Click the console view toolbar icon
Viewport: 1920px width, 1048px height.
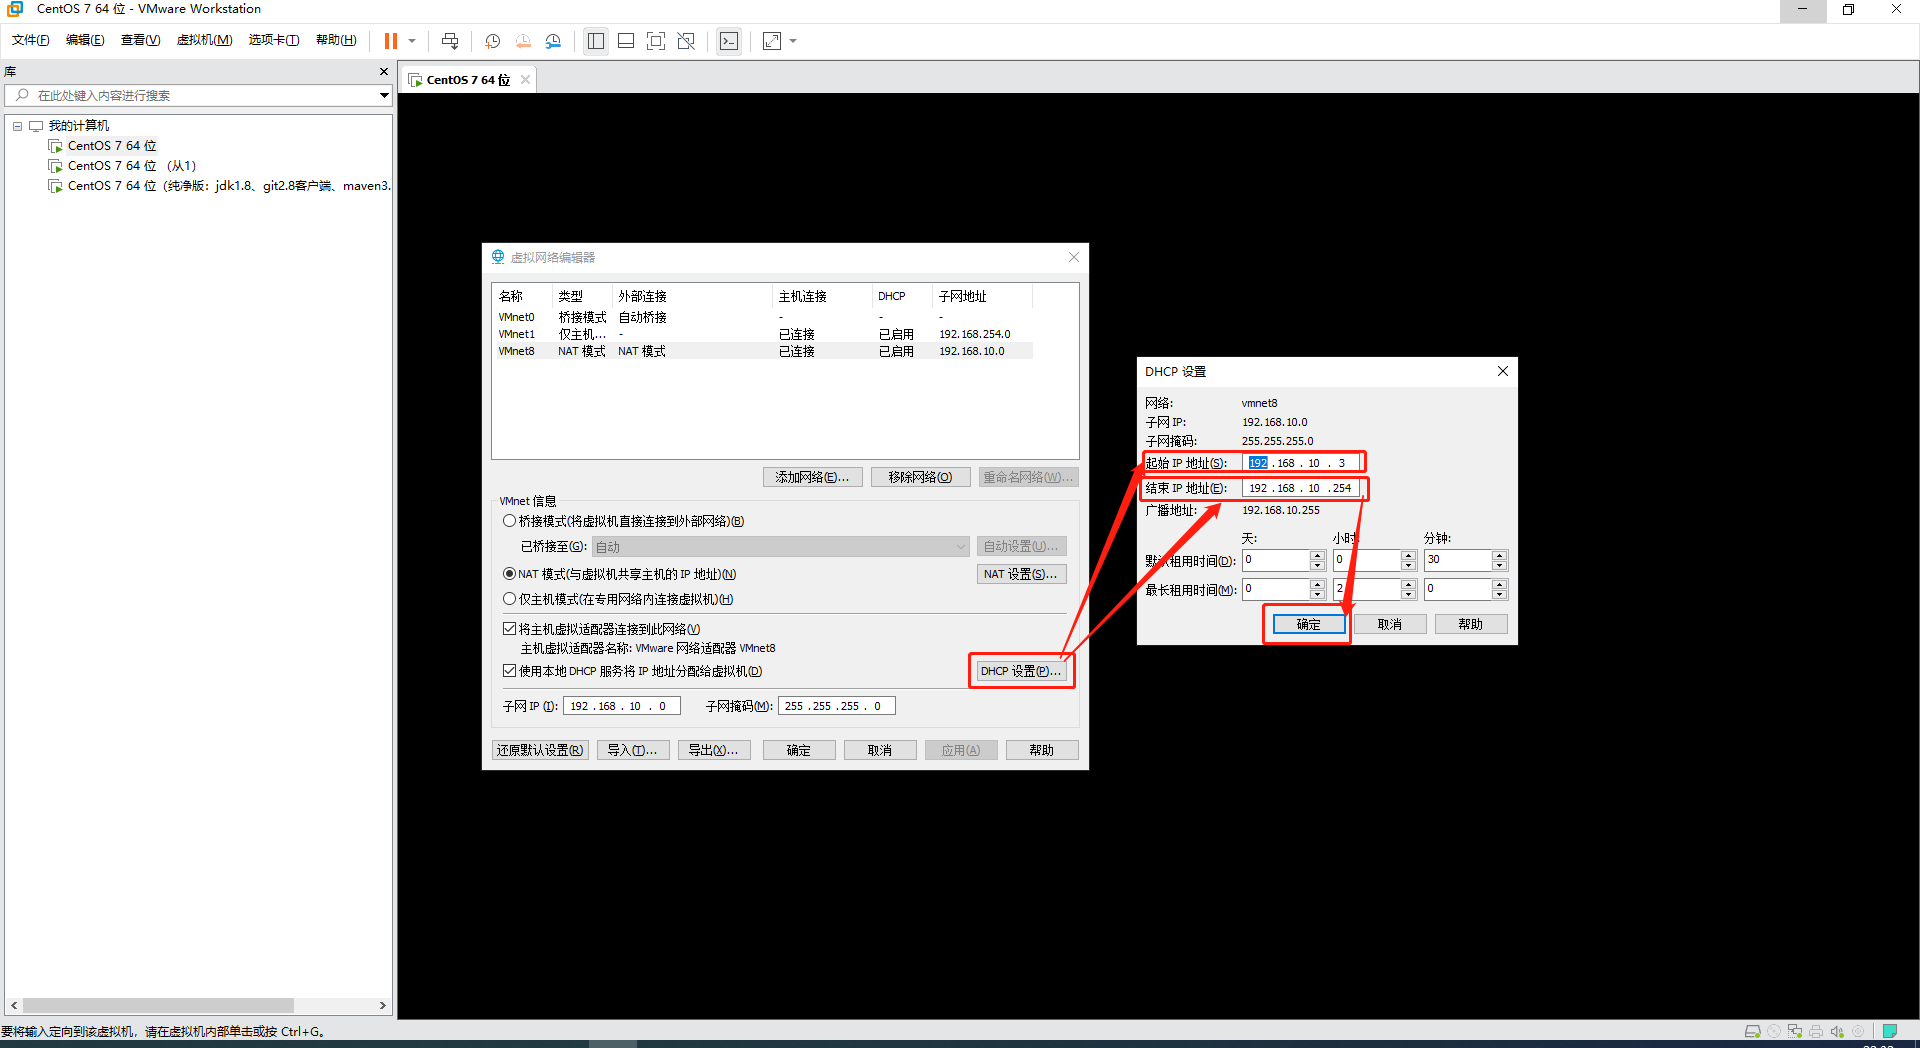[x=729, y=41]
